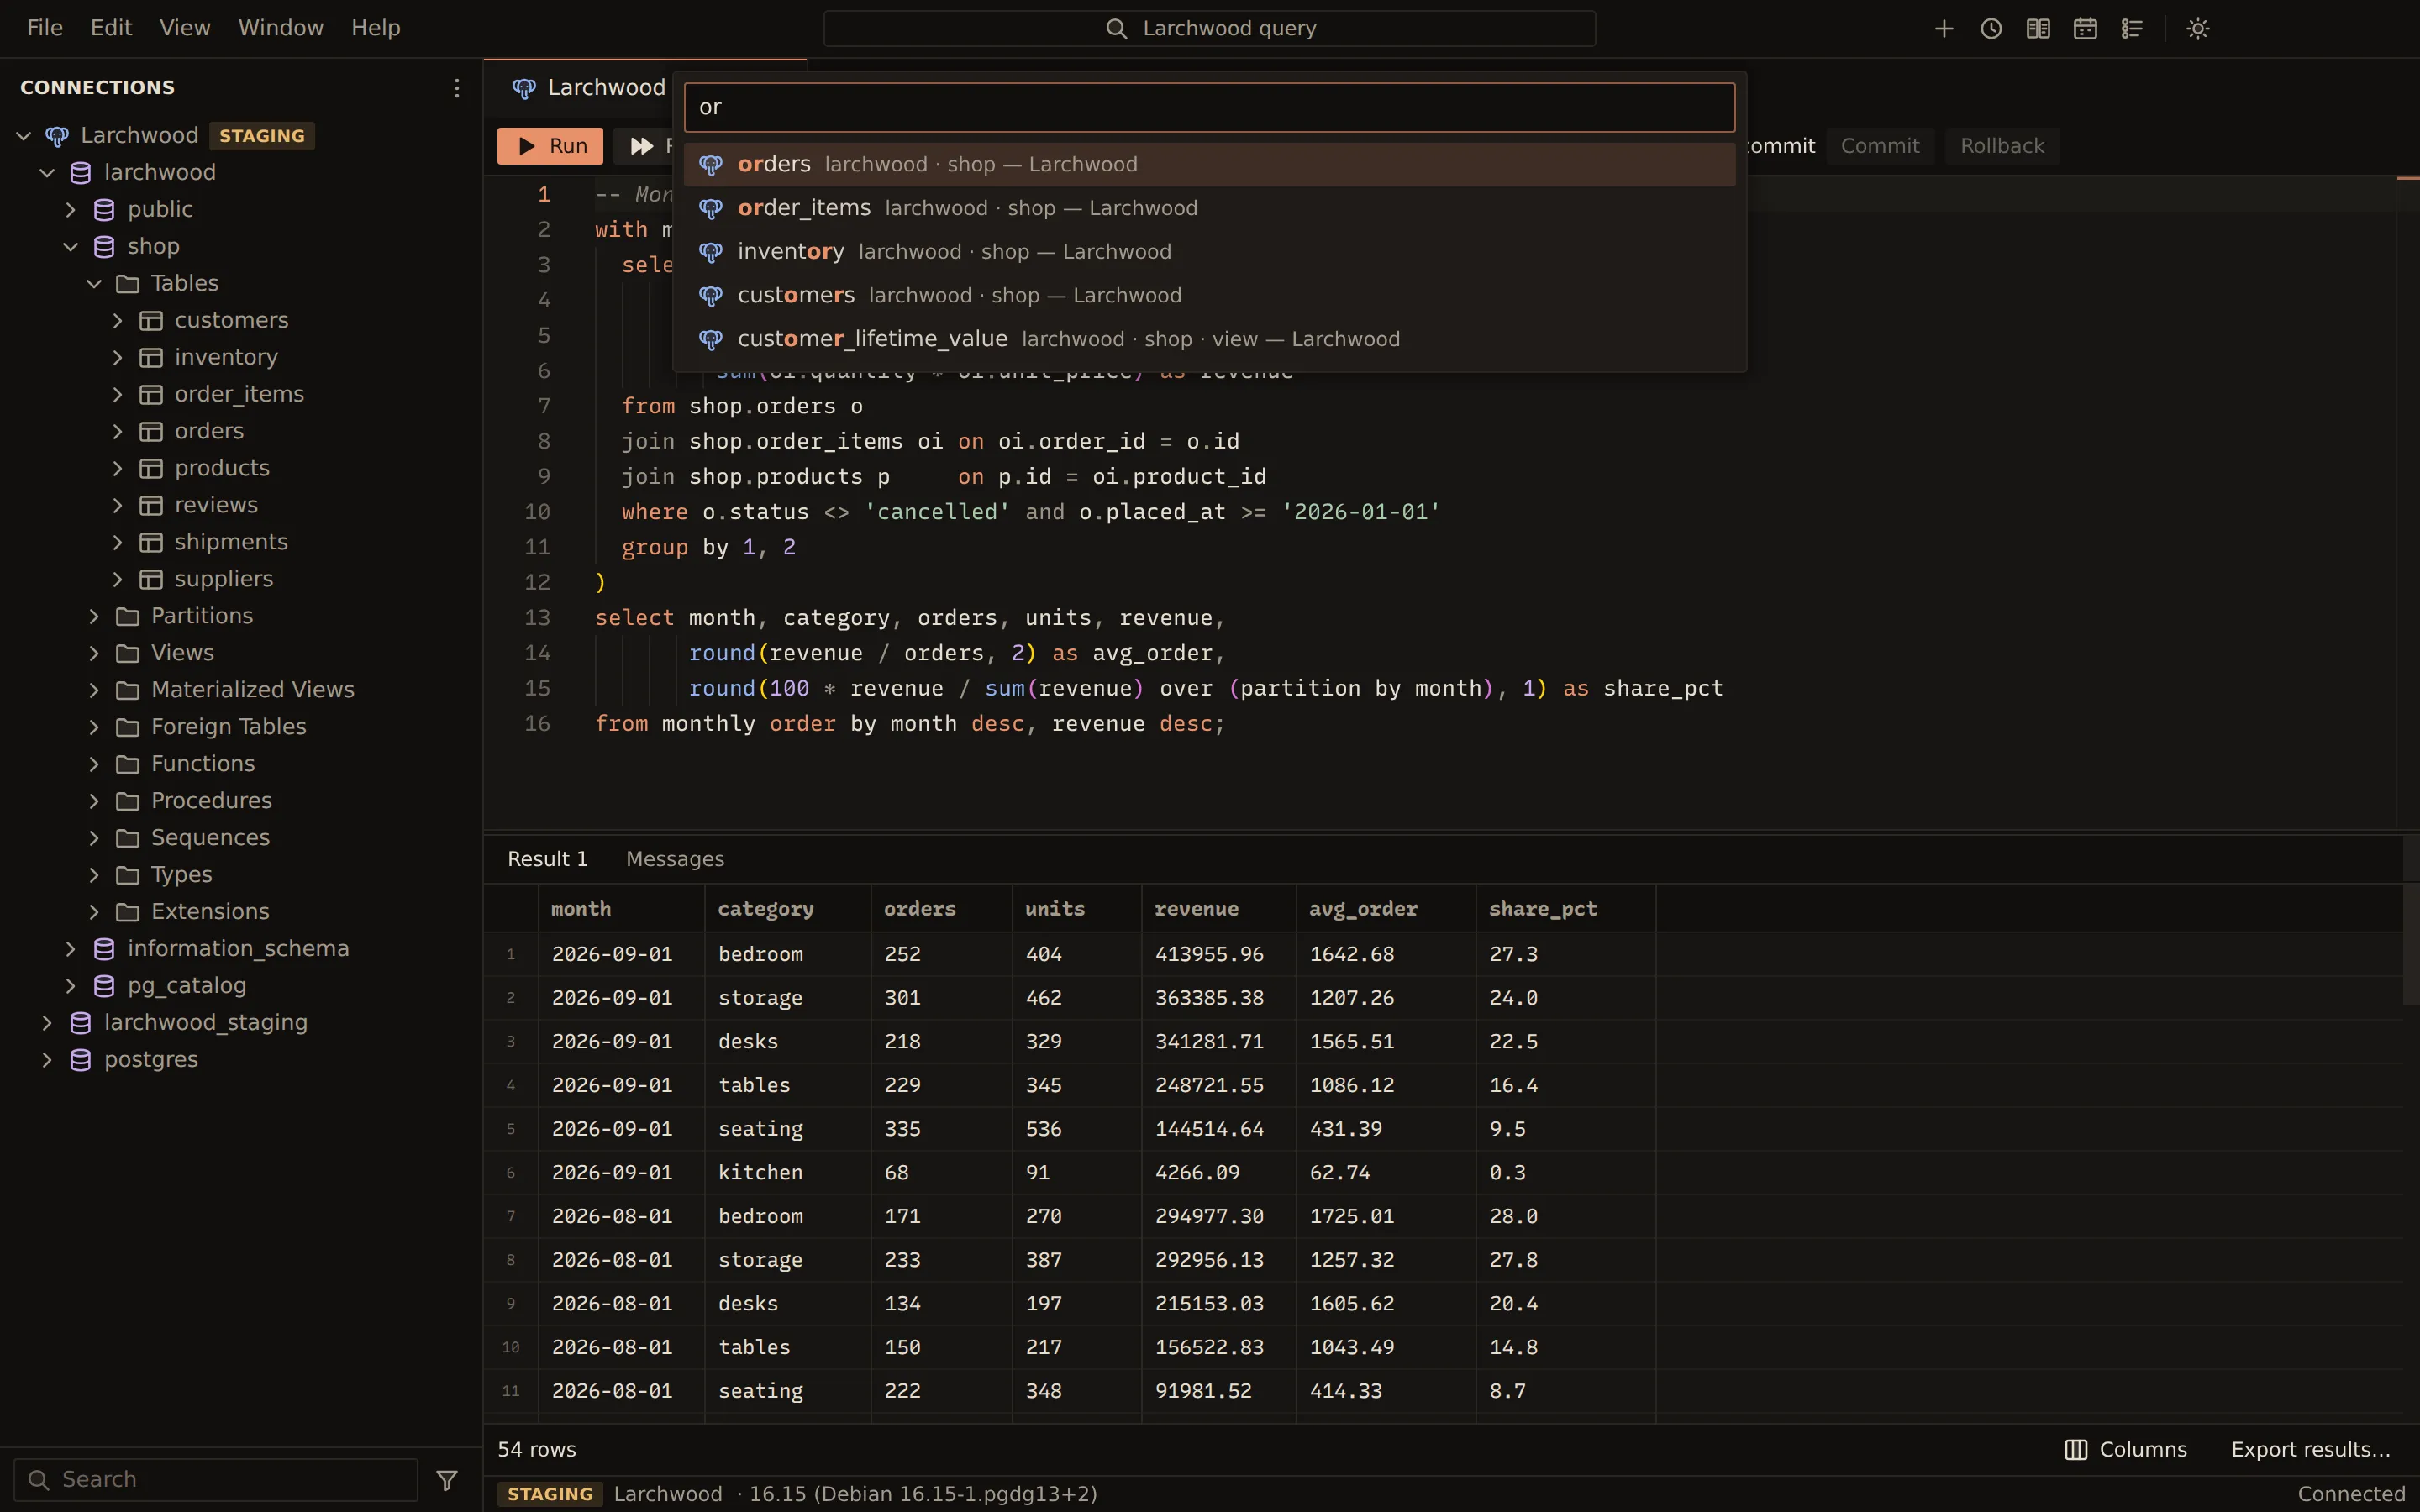Open the query history clock icon
Screen dimensions: 2420x1512
tap(1991, 28)
